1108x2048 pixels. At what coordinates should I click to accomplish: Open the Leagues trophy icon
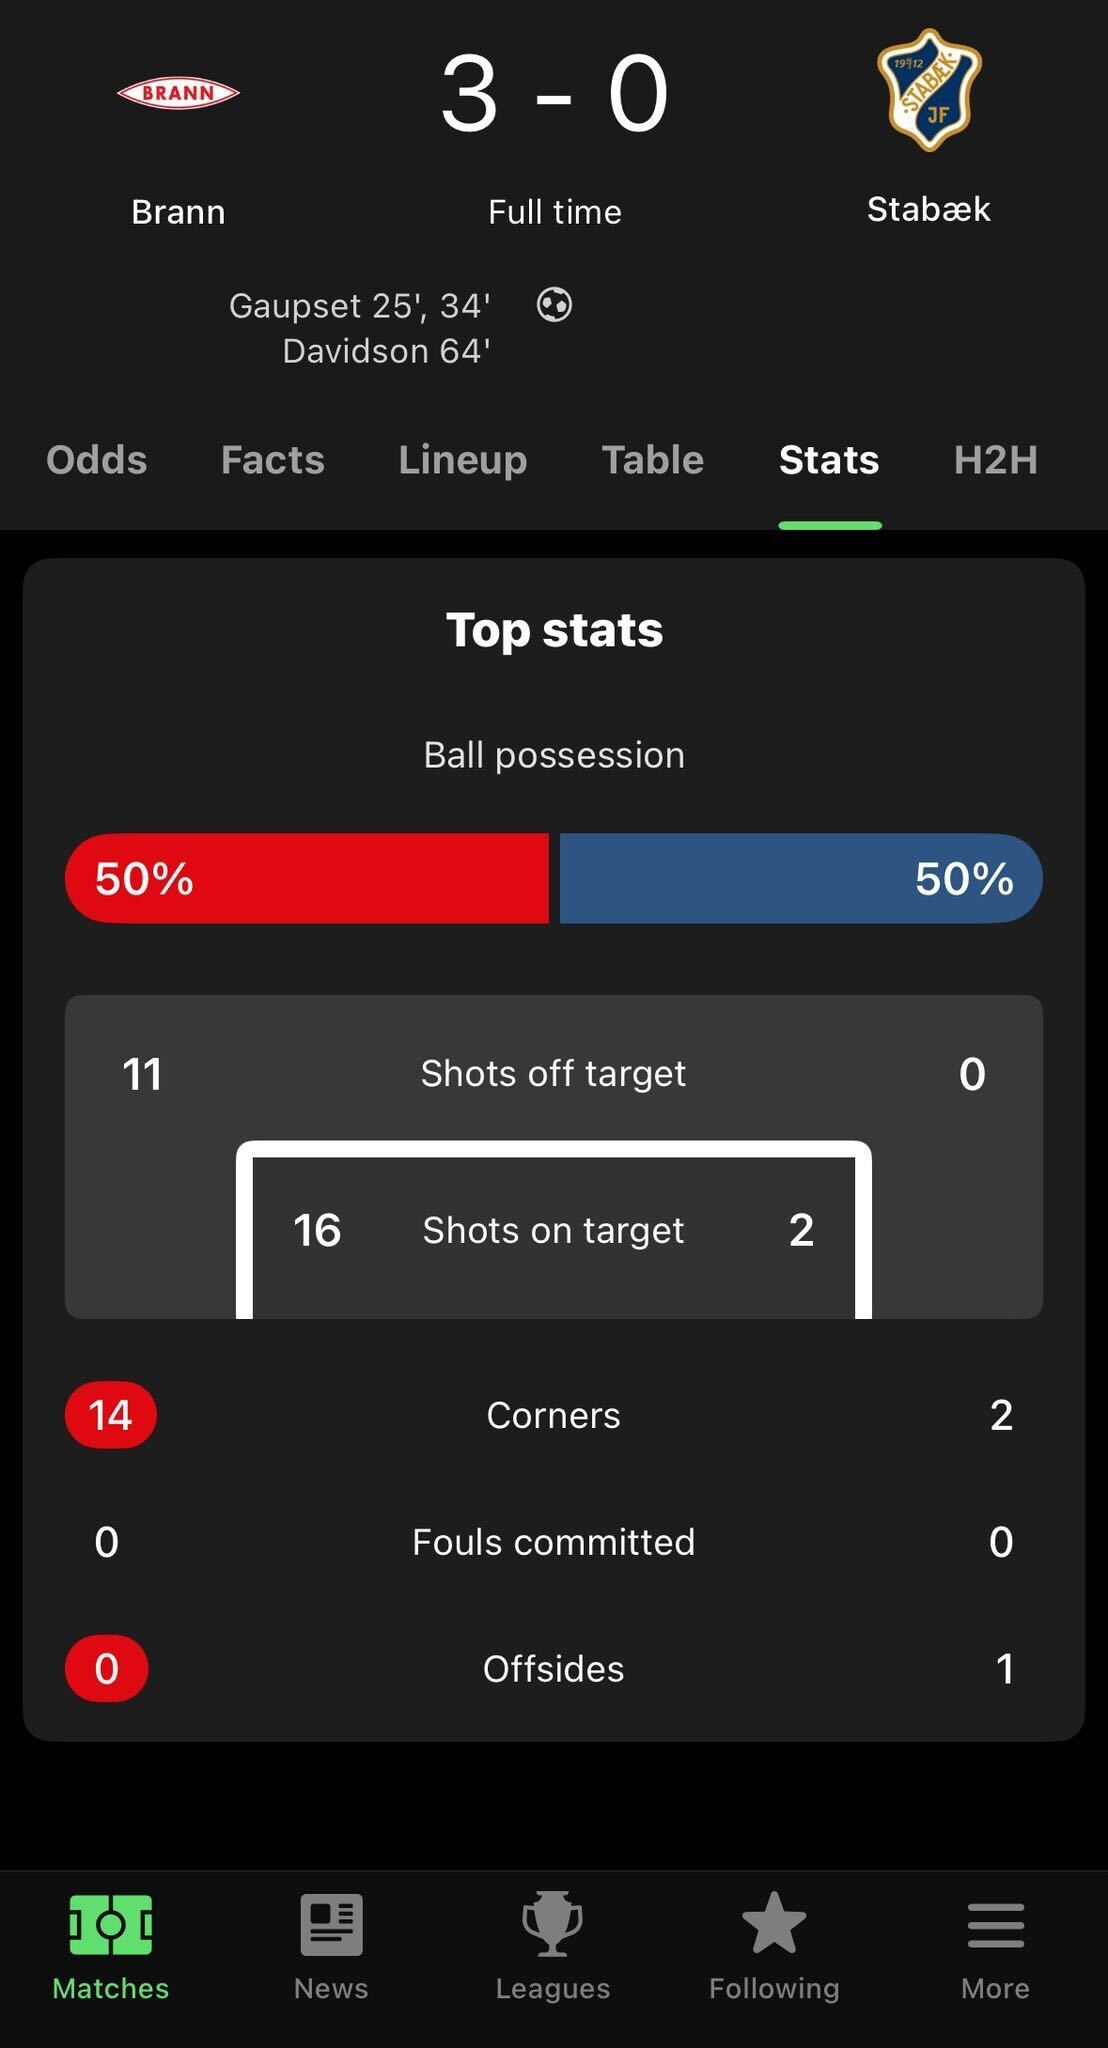click(552, 1923)
